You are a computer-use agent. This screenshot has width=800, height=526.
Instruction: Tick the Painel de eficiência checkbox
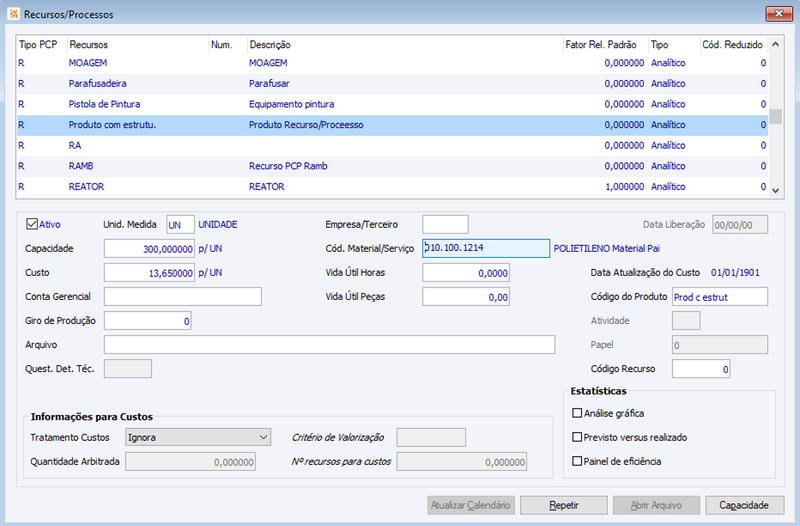coord(577,461)
